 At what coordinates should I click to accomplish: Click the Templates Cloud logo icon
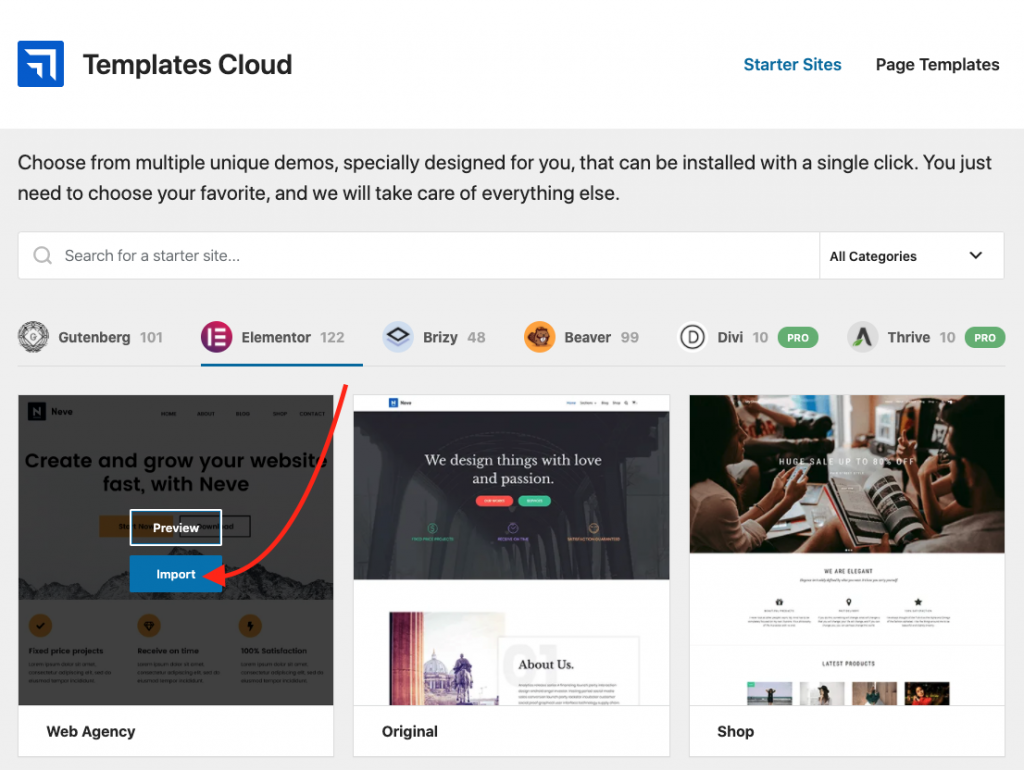[x=40, y=64]
